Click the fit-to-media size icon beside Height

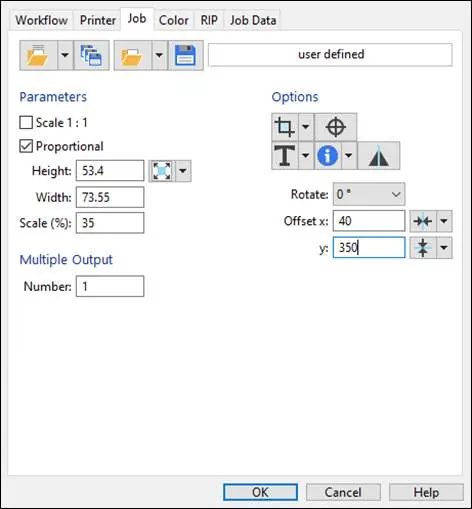pos(162,171)
